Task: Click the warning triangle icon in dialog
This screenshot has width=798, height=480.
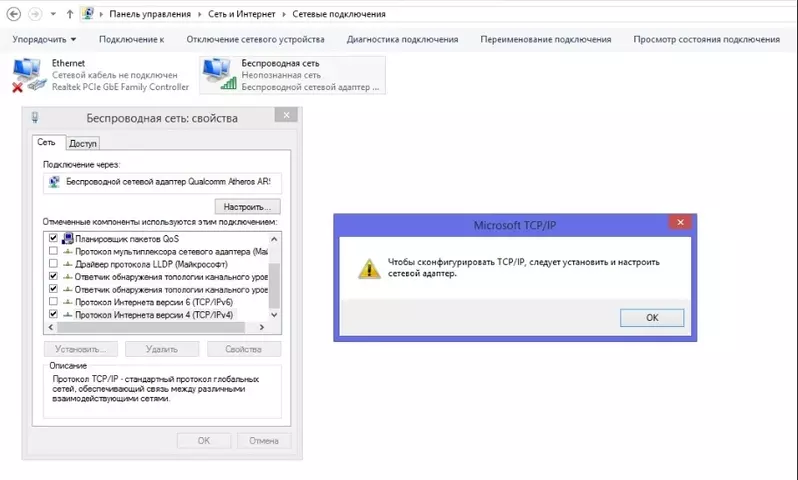Action: coord(369,268)
